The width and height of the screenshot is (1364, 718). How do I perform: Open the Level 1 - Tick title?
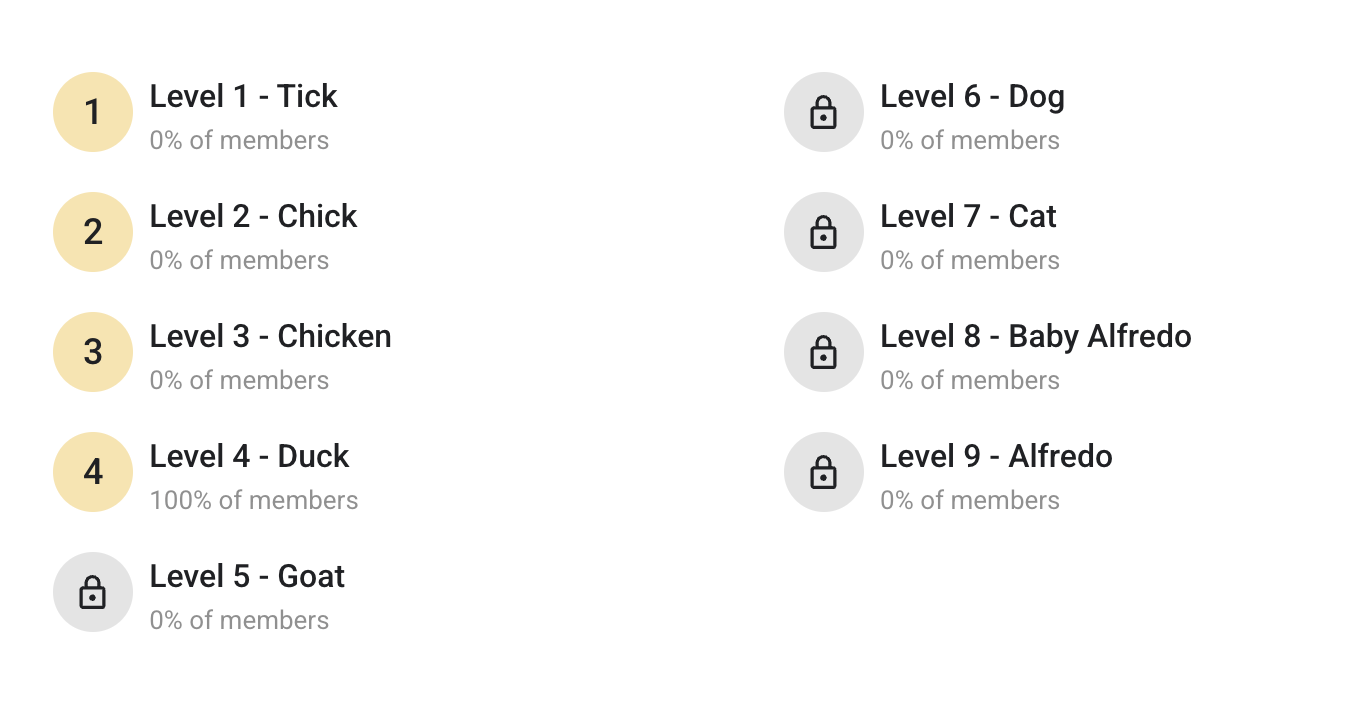point(244,96)
